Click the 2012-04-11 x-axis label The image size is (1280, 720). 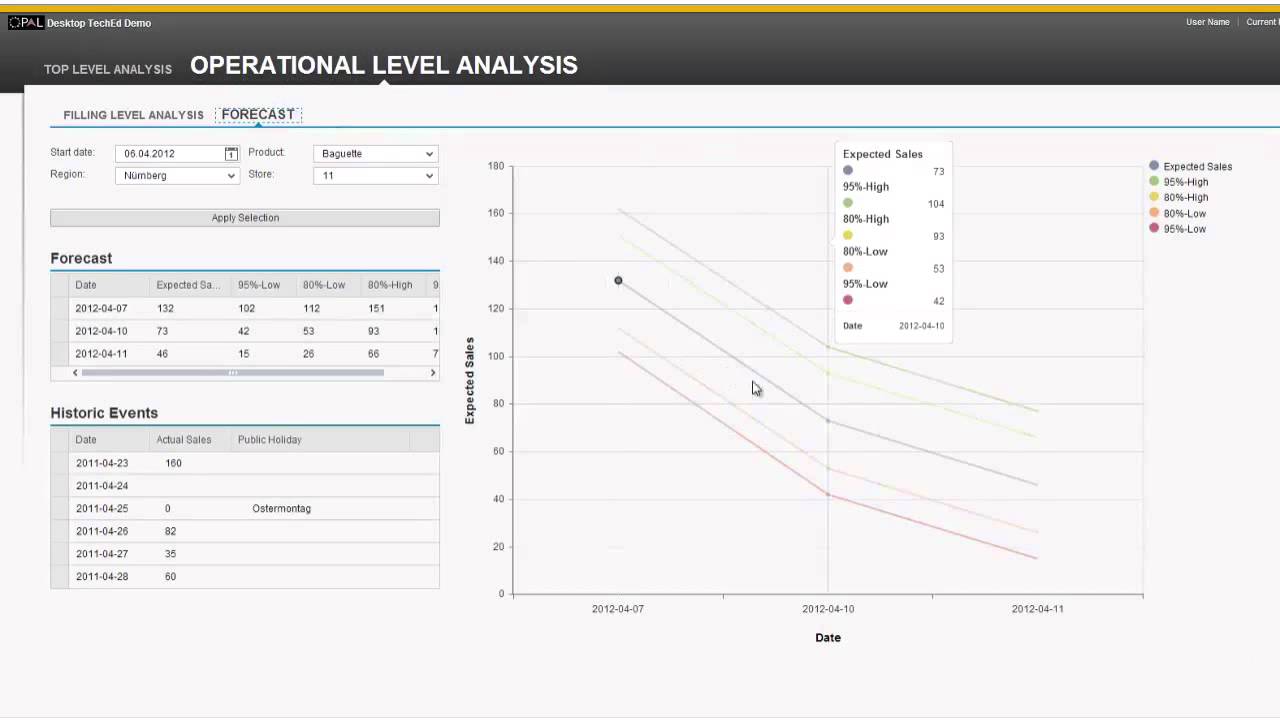pos(1037,609)
